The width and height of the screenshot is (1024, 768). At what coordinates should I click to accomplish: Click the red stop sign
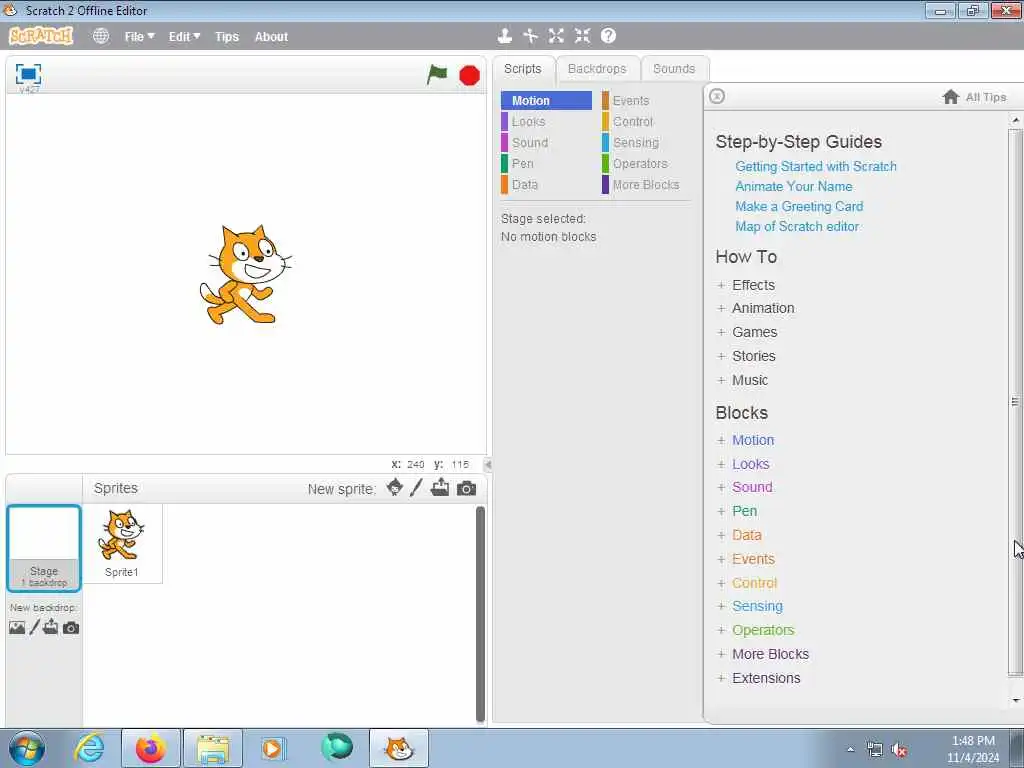coord(469,76)
